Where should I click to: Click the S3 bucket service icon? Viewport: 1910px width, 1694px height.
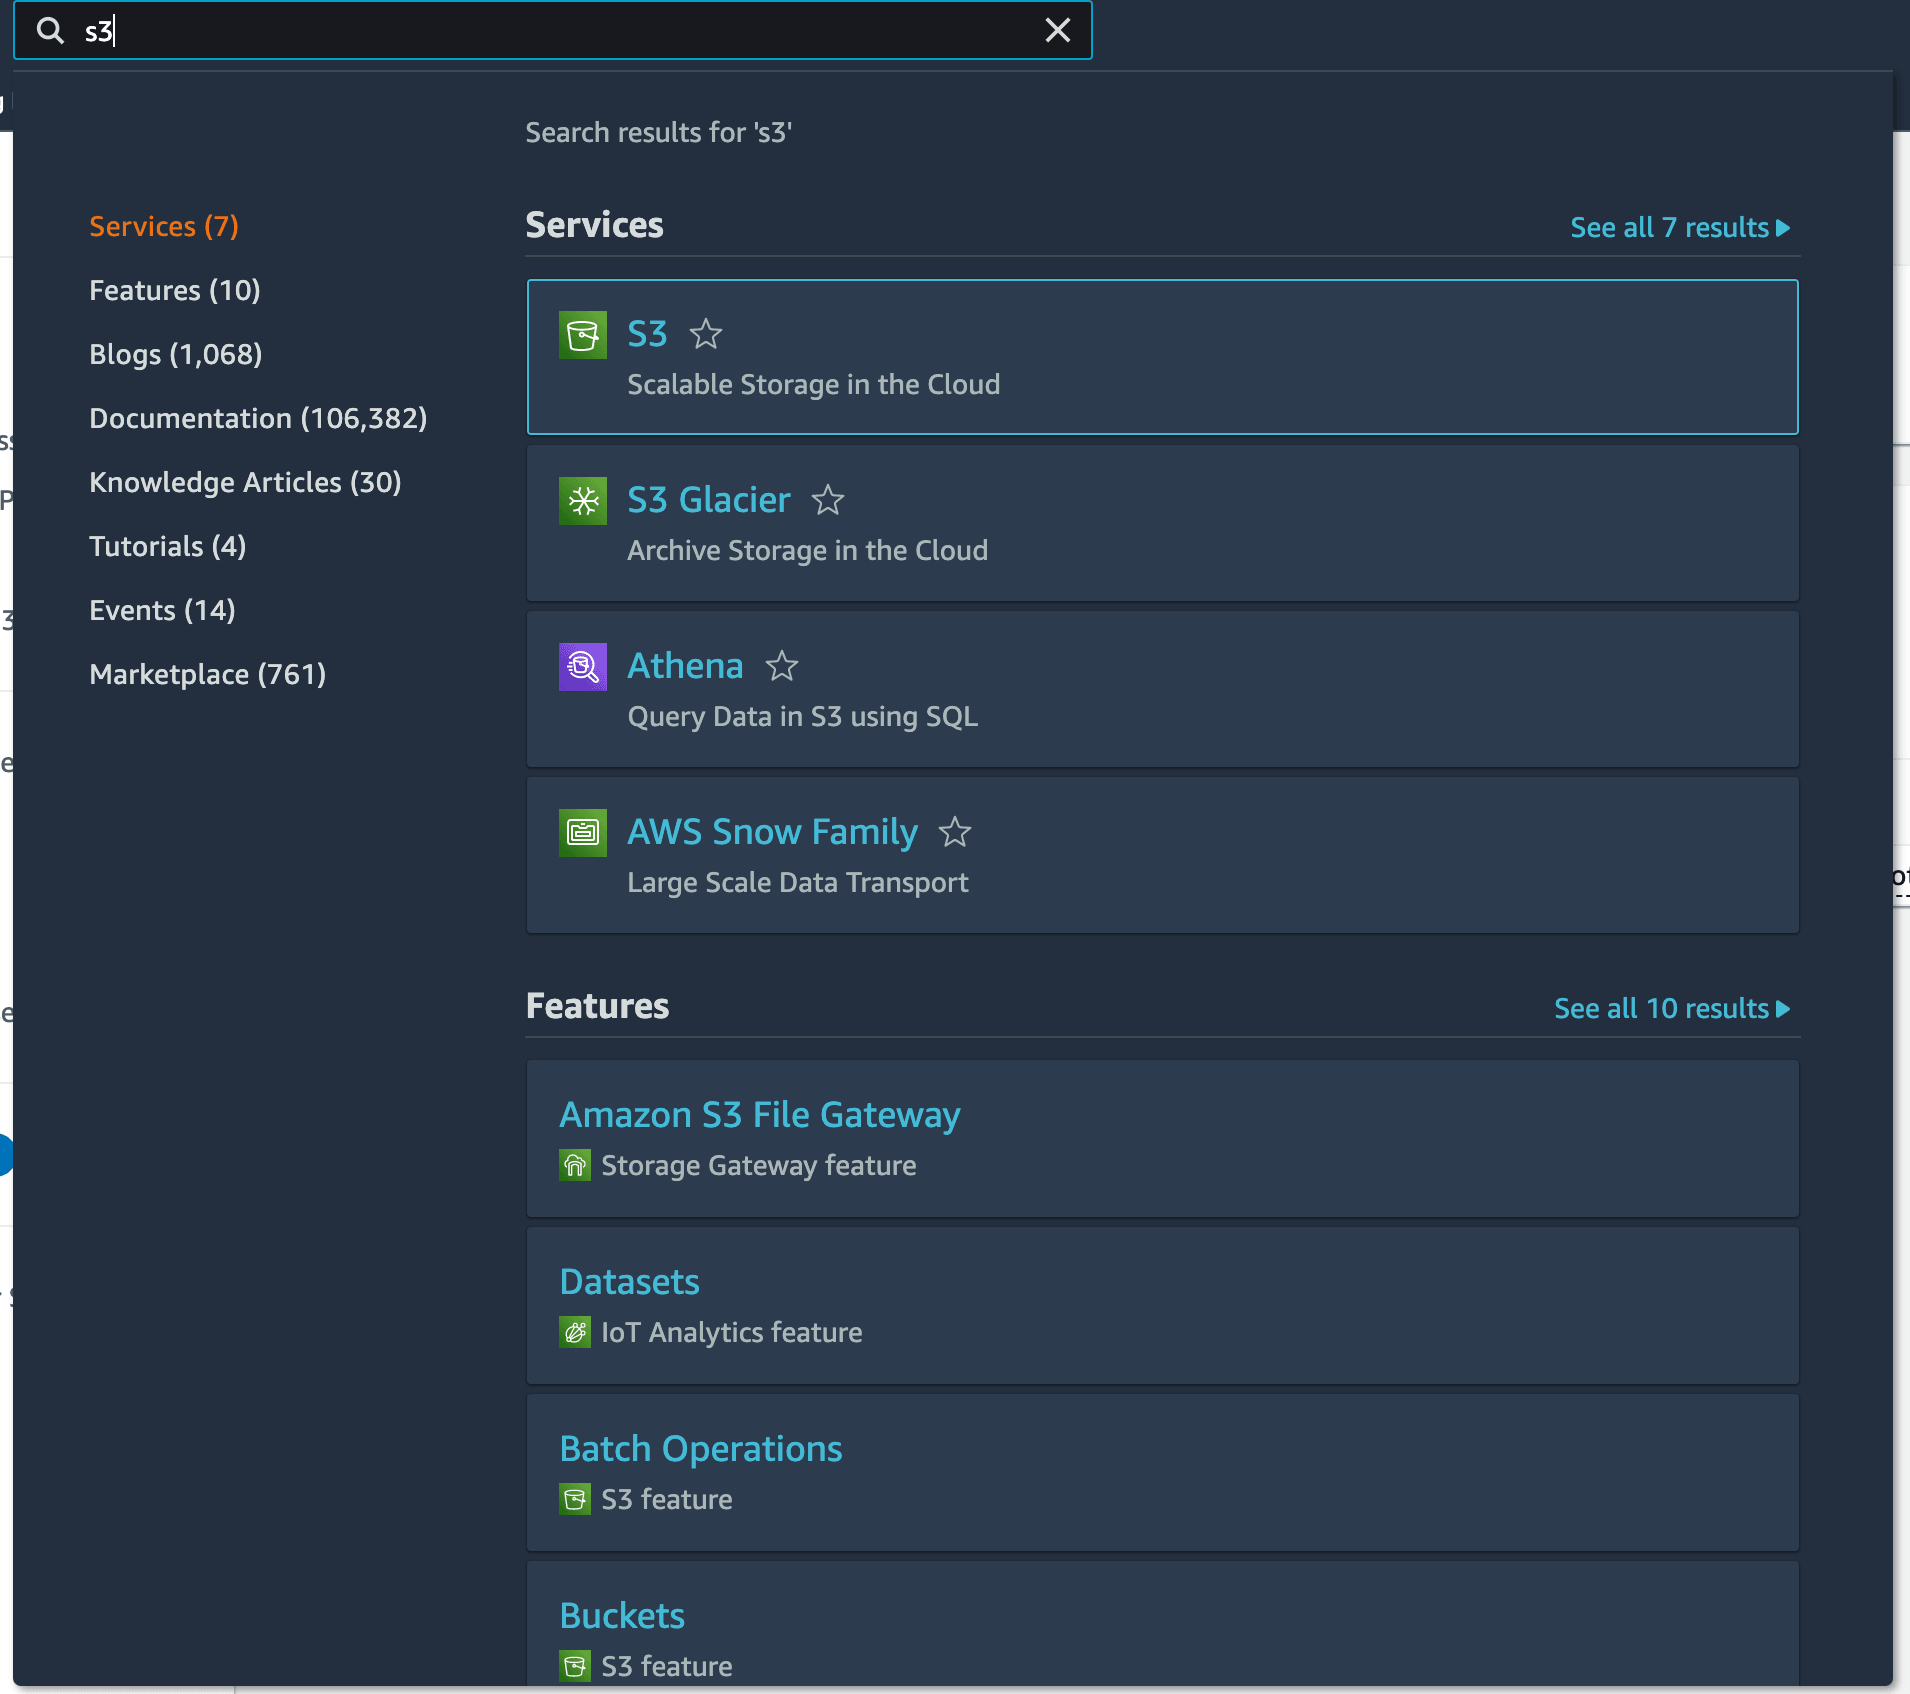pyautogui.click(x=582, y=335)
